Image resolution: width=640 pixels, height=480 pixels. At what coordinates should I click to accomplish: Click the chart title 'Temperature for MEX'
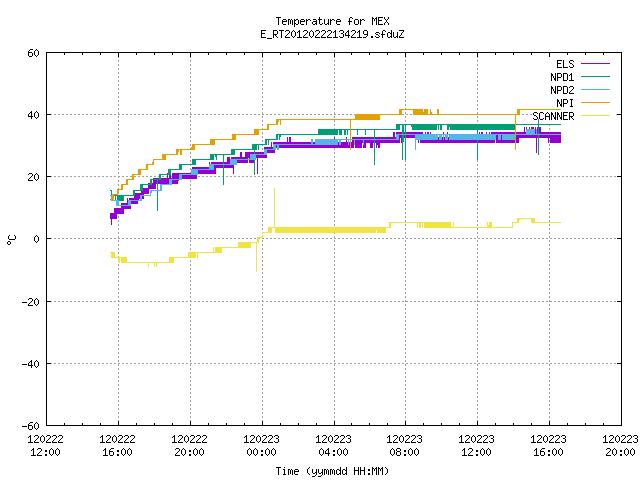[332, 21]
